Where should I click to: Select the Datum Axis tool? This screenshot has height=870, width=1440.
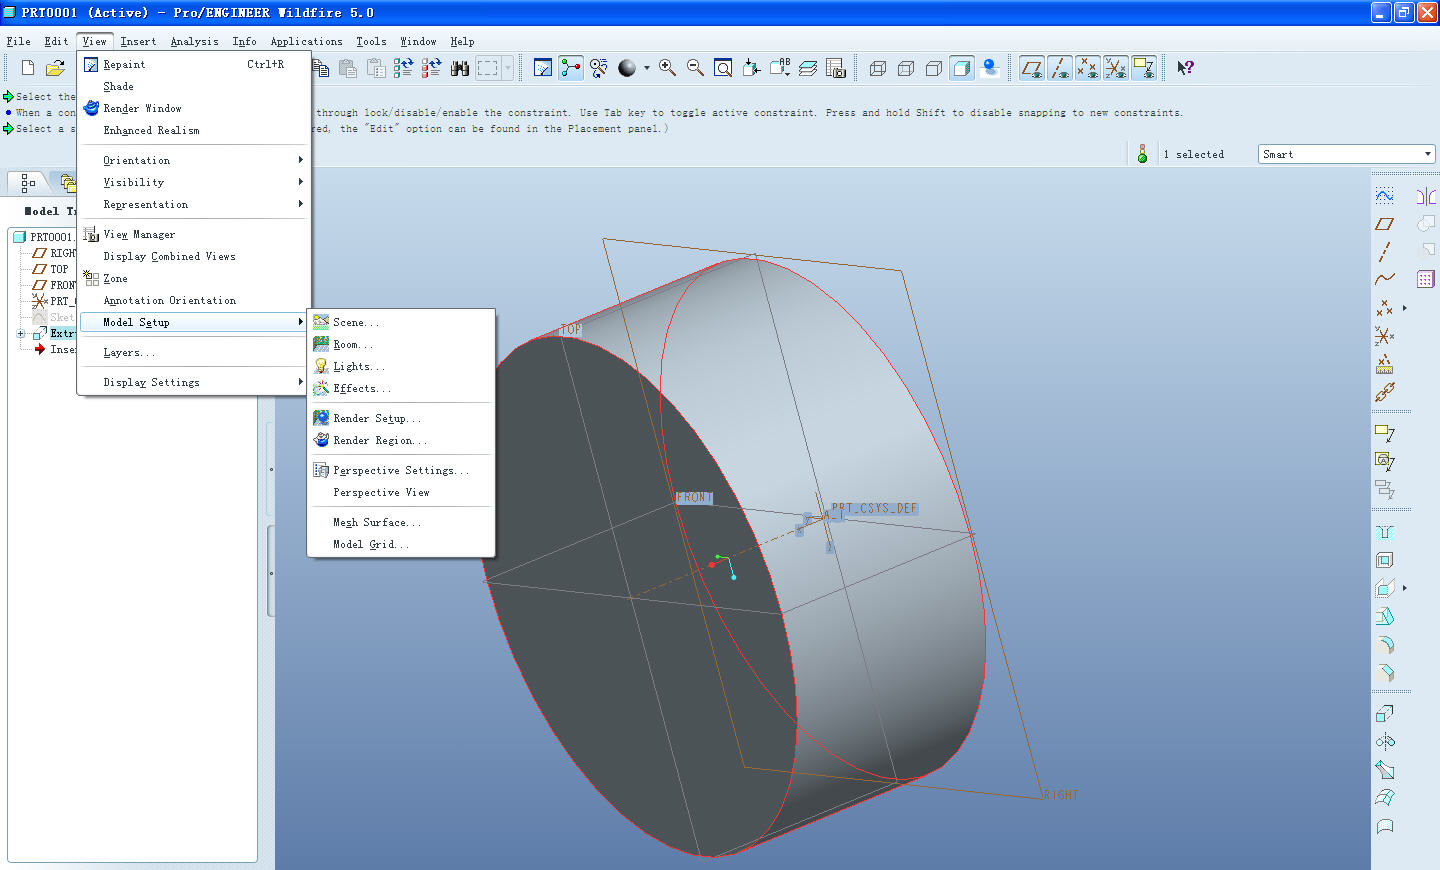[1384, 252]
